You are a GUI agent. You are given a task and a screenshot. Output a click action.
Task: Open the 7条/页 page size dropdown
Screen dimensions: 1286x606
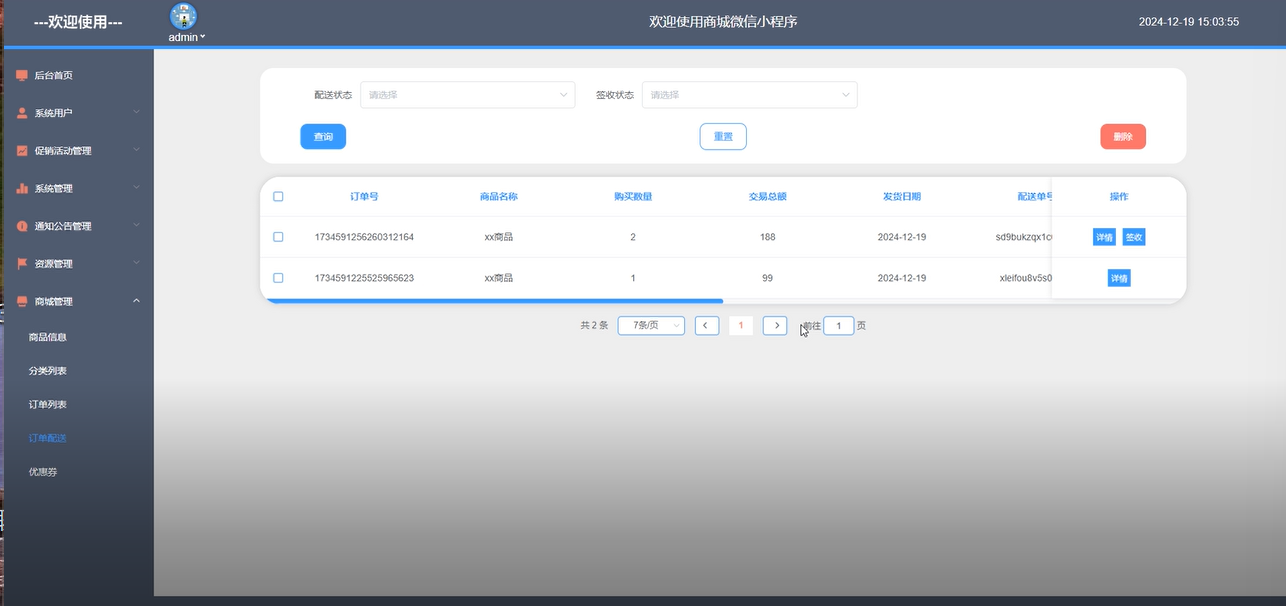coord(651,325)
